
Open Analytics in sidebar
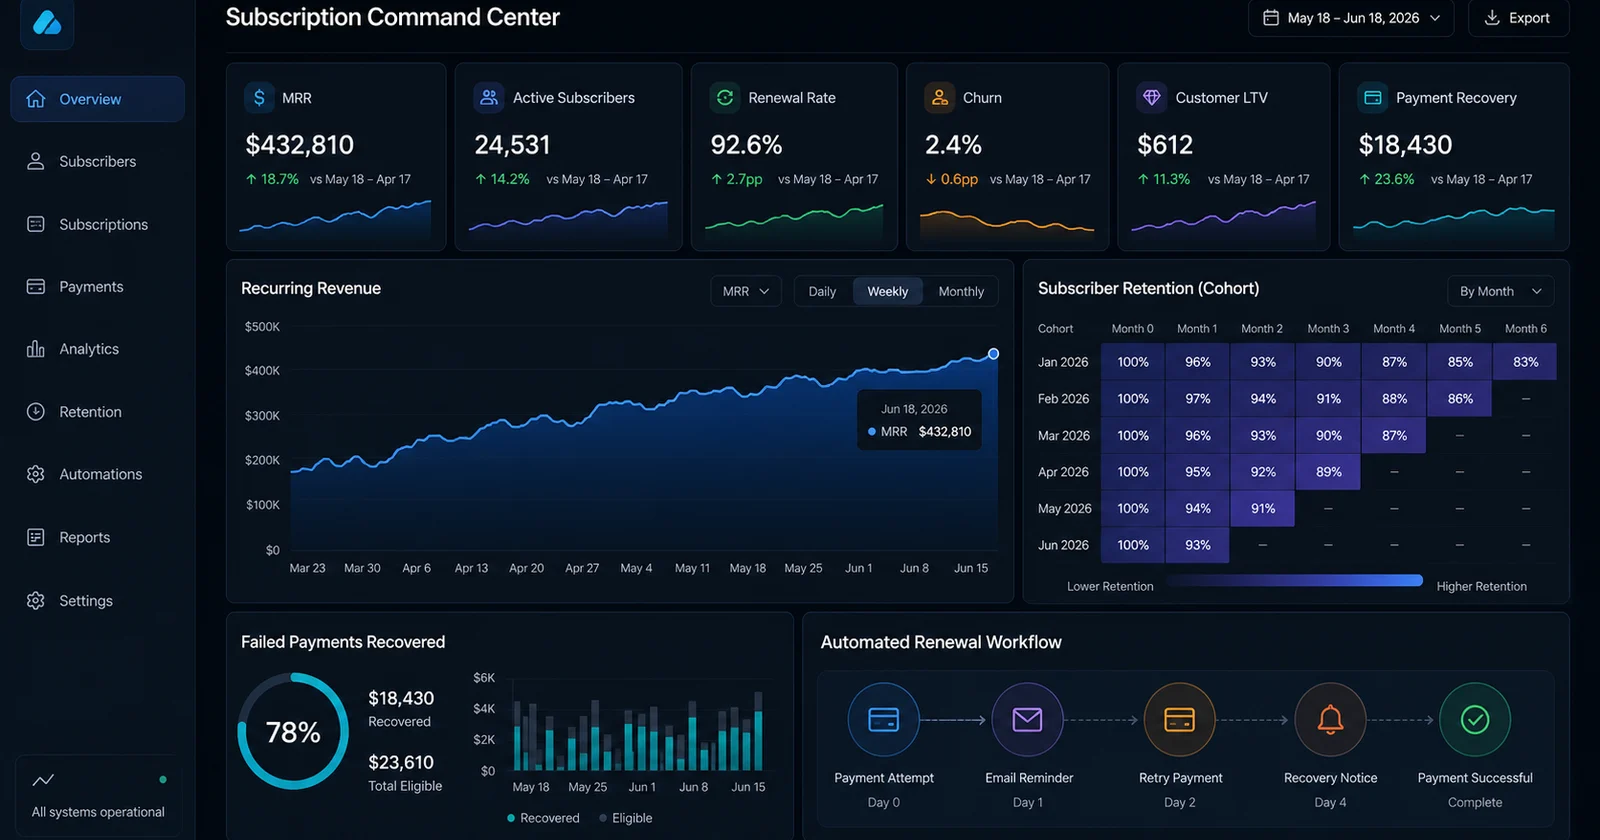[x=98, y=349]
